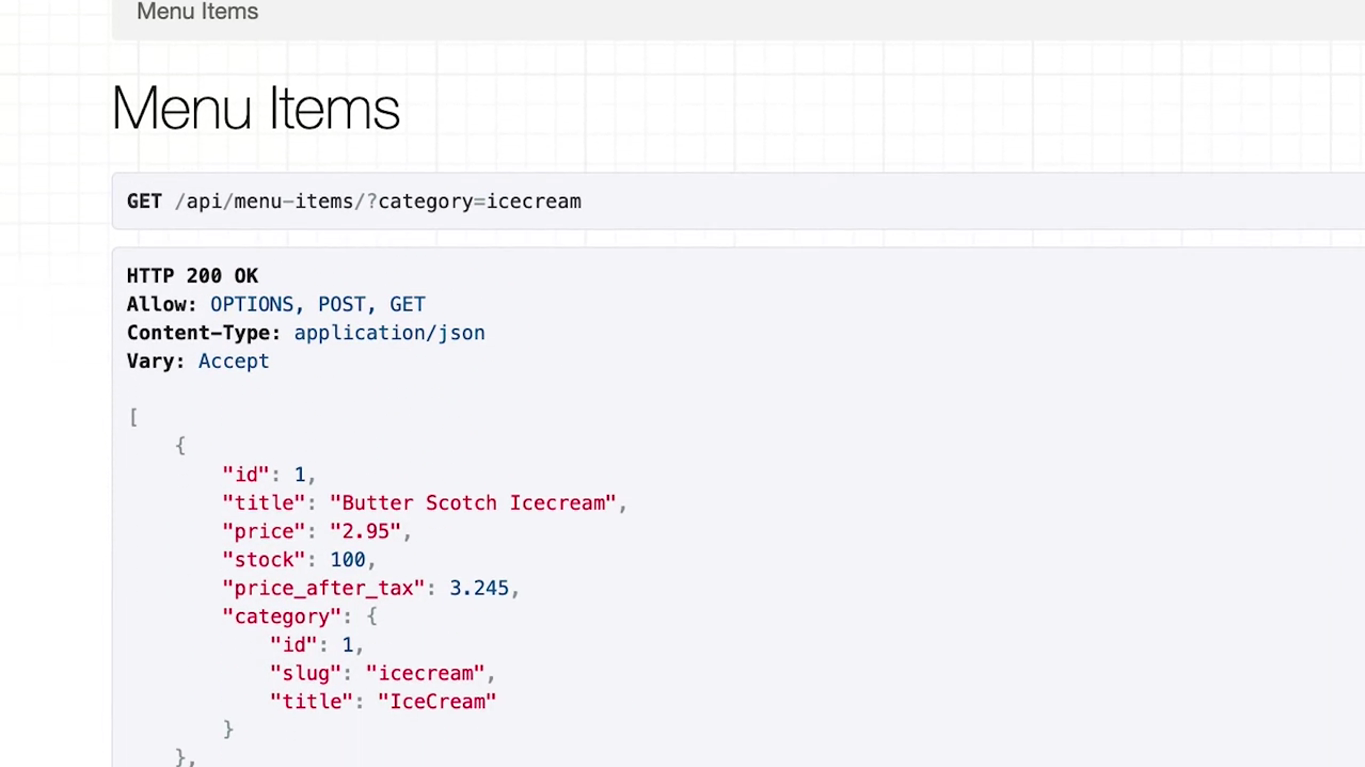Click the opening square bracket of the JSON array
Viewport: 1365px width, 767px height.
coord(134,417)
